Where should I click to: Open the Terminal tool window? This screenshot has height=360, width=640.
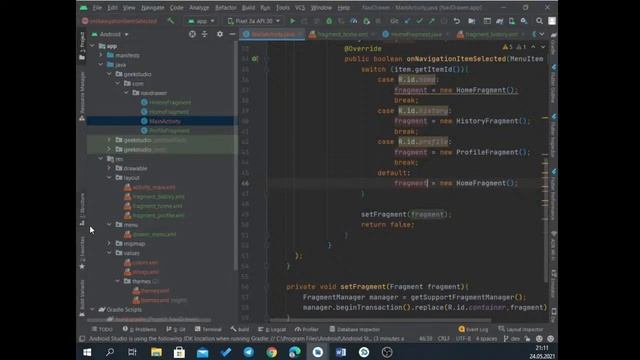point(208,329)
